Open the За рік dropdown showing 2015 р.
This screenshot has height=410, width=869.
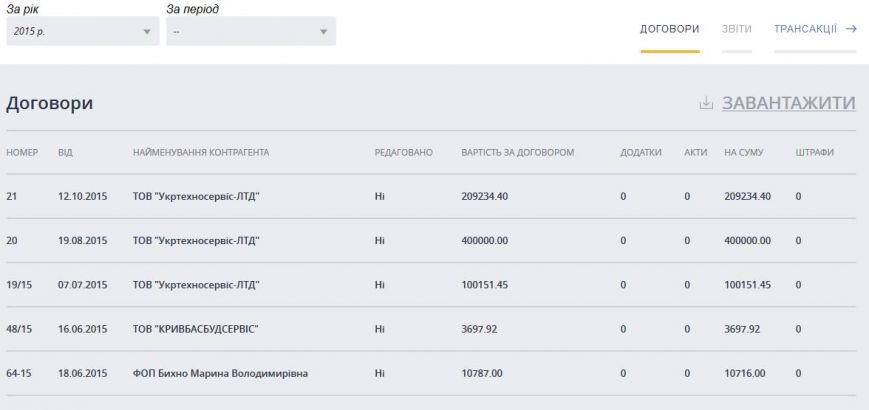[83, 31]
